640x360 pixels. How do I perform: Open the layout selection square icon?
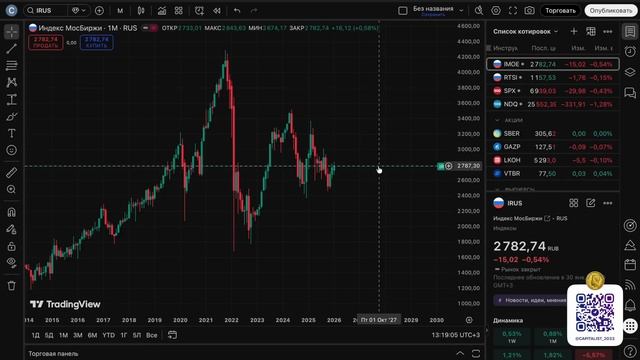pos(402,11)
